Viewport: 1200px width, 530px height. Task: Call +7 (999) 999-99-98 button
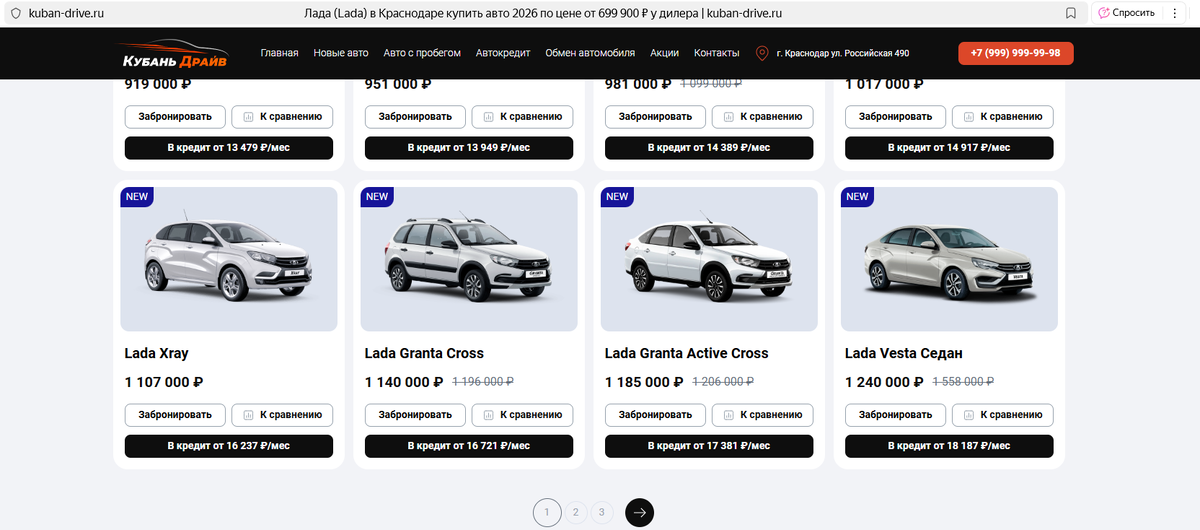click(x=1016, y=53)
